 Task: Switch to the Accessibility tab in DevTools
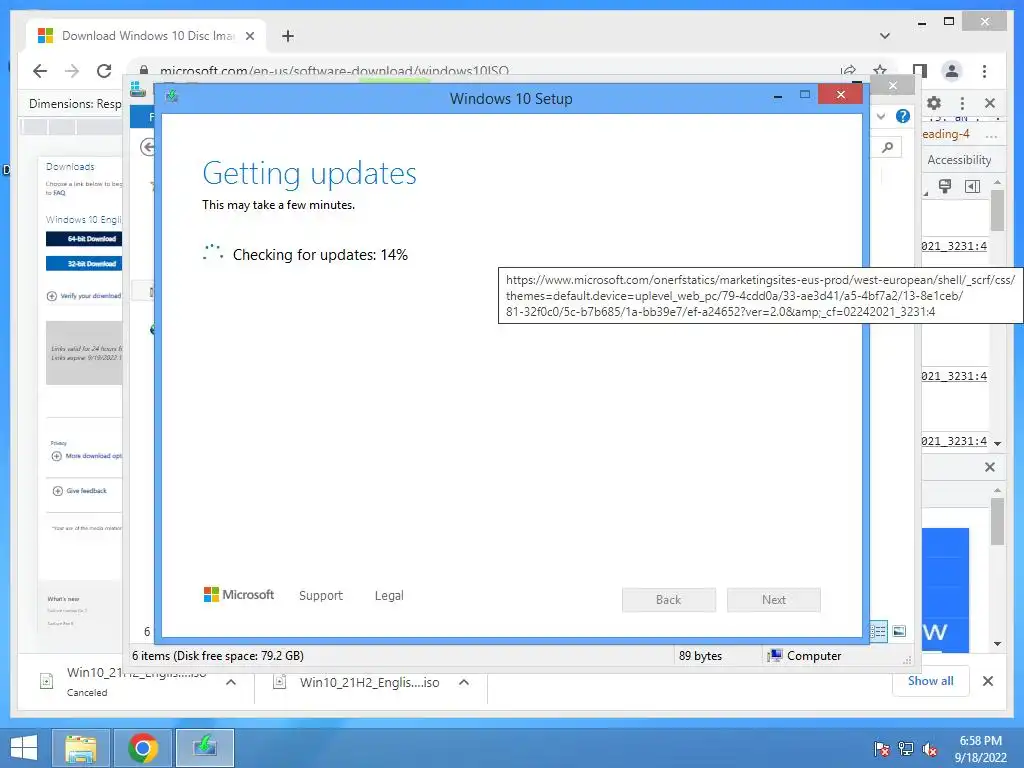coord(959,160)
